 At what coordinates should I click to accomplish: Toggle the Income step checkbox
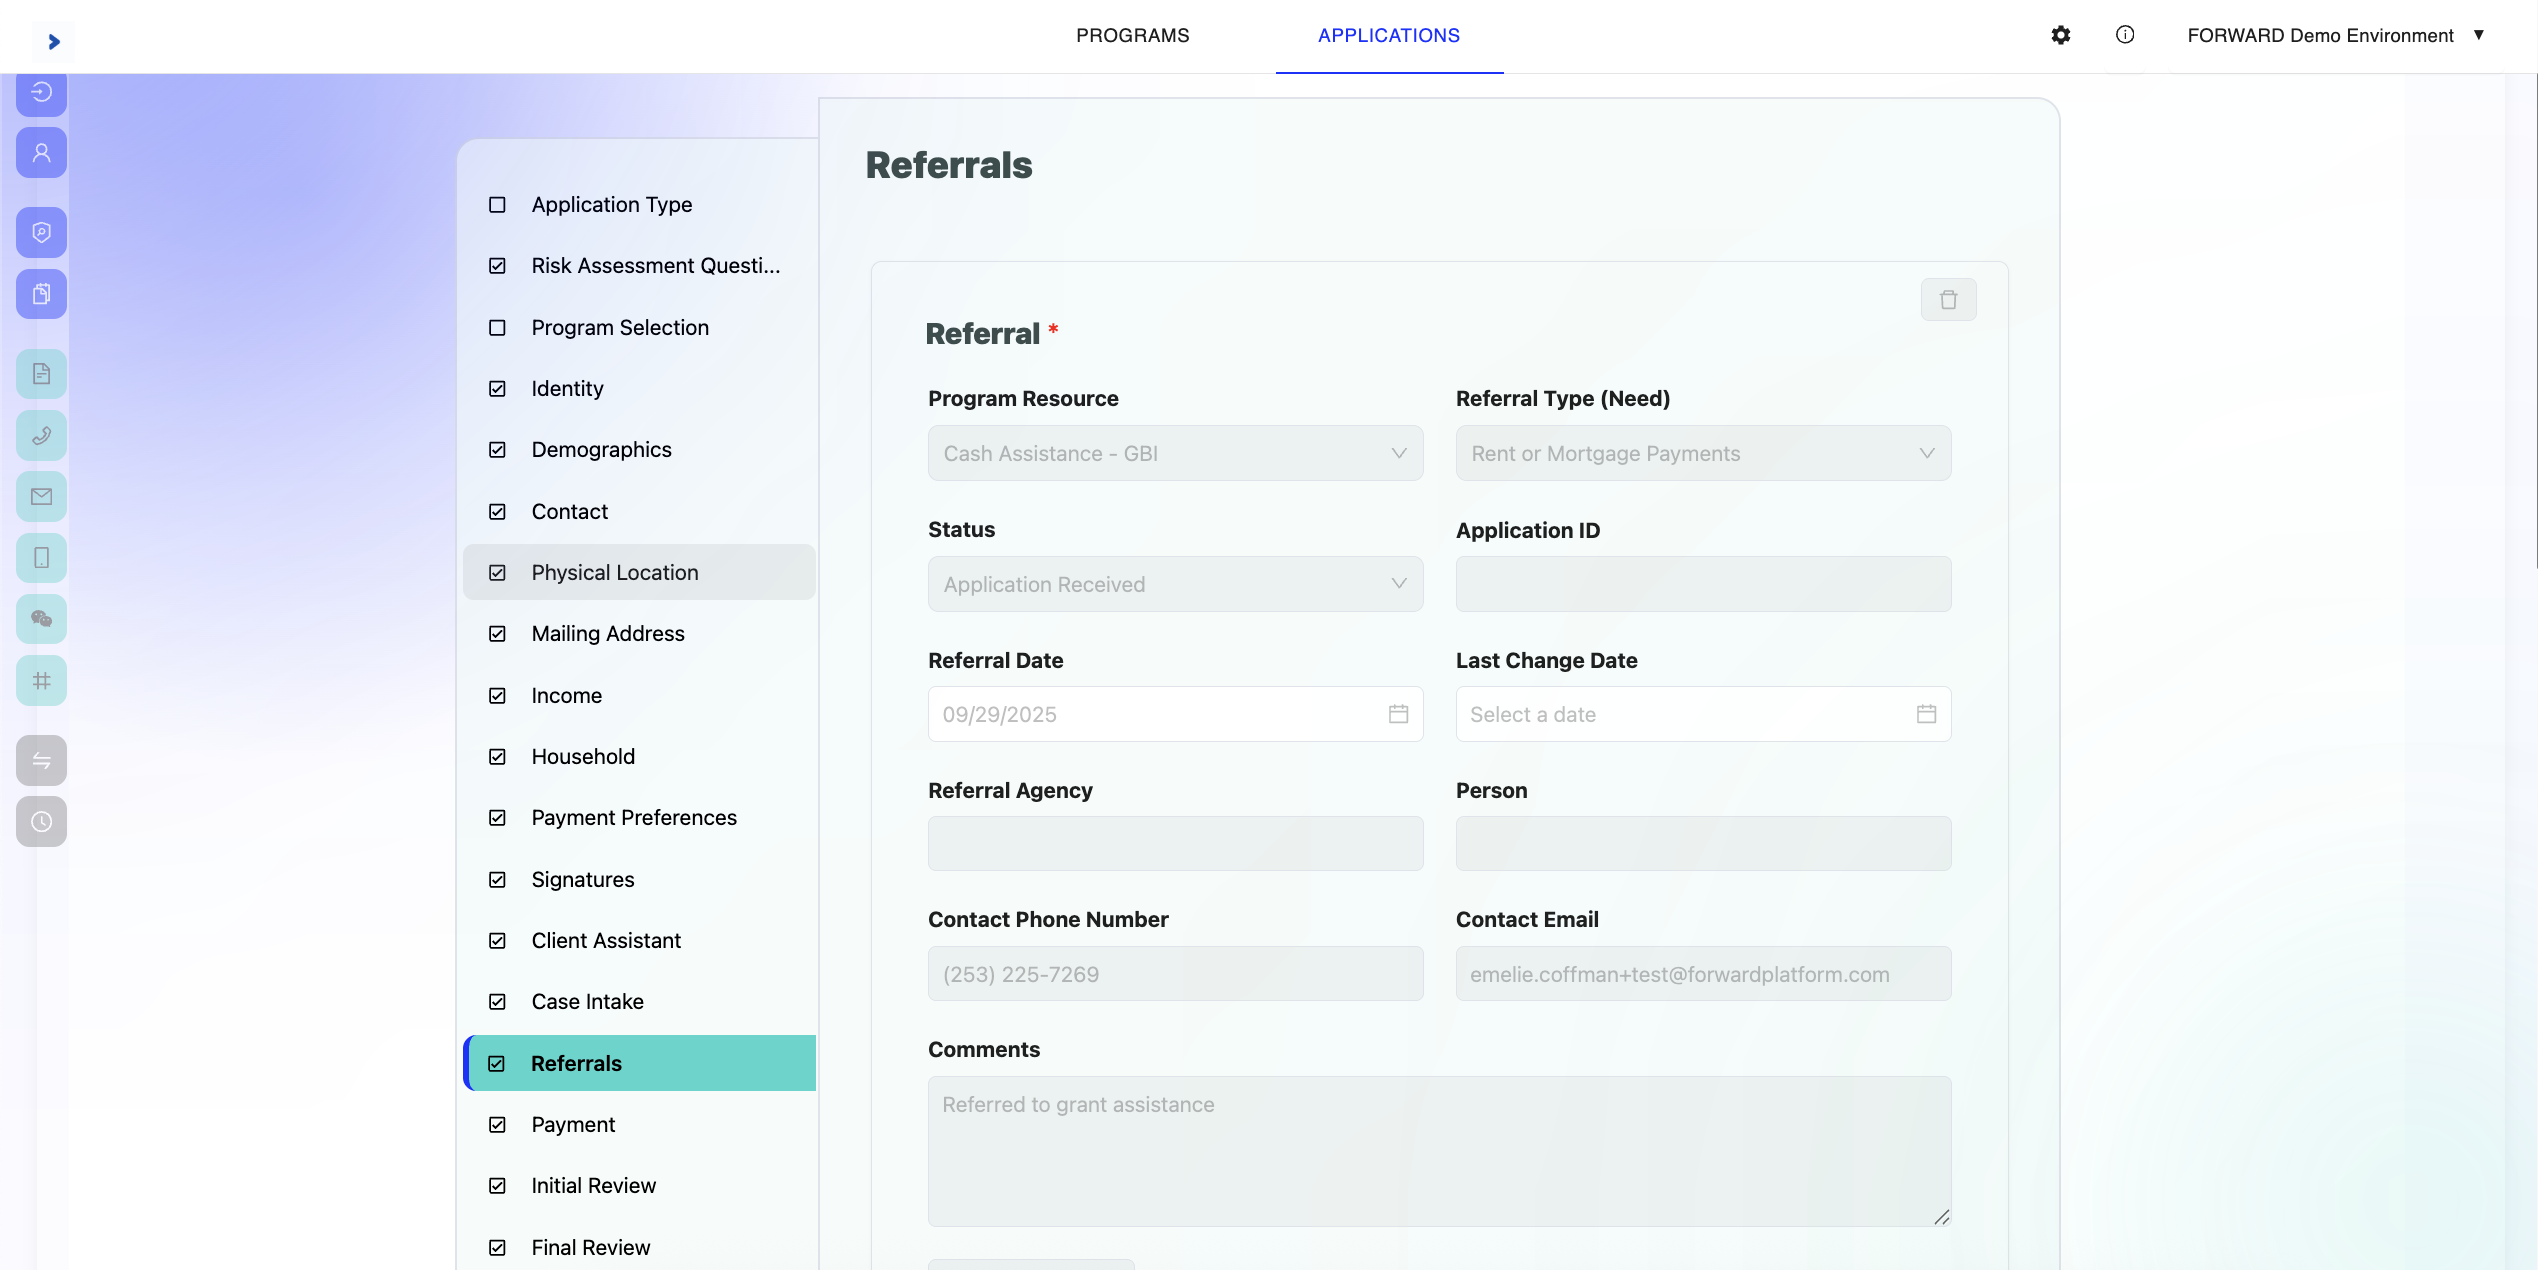(x=497, y=696)
